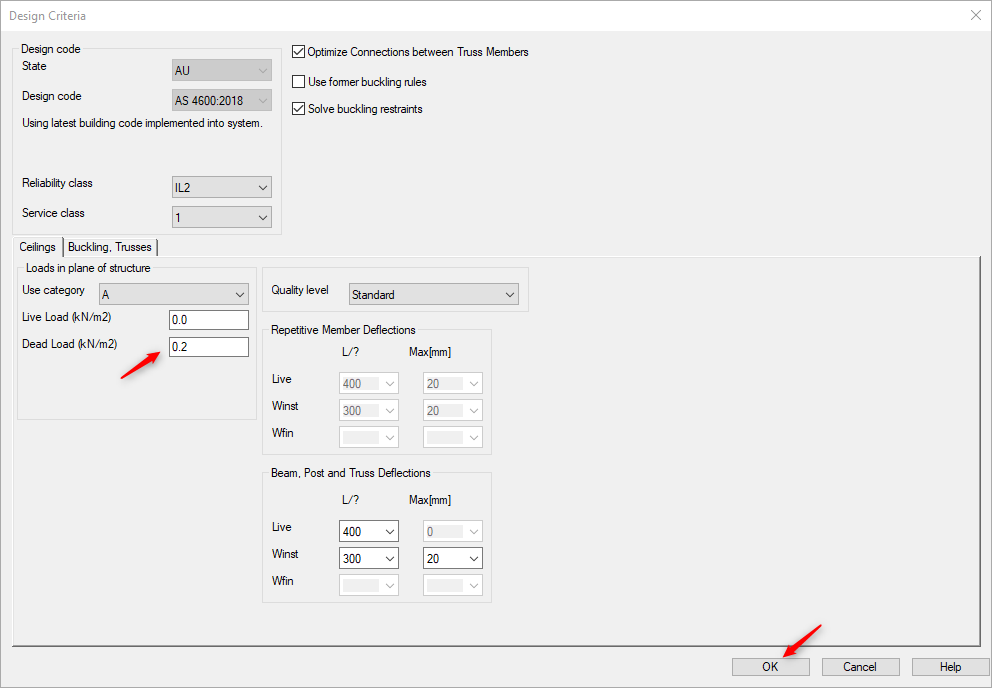Expand the Service class dropdown
The height and width of the screenshot is (688, 992).
[x=221, y=217]
